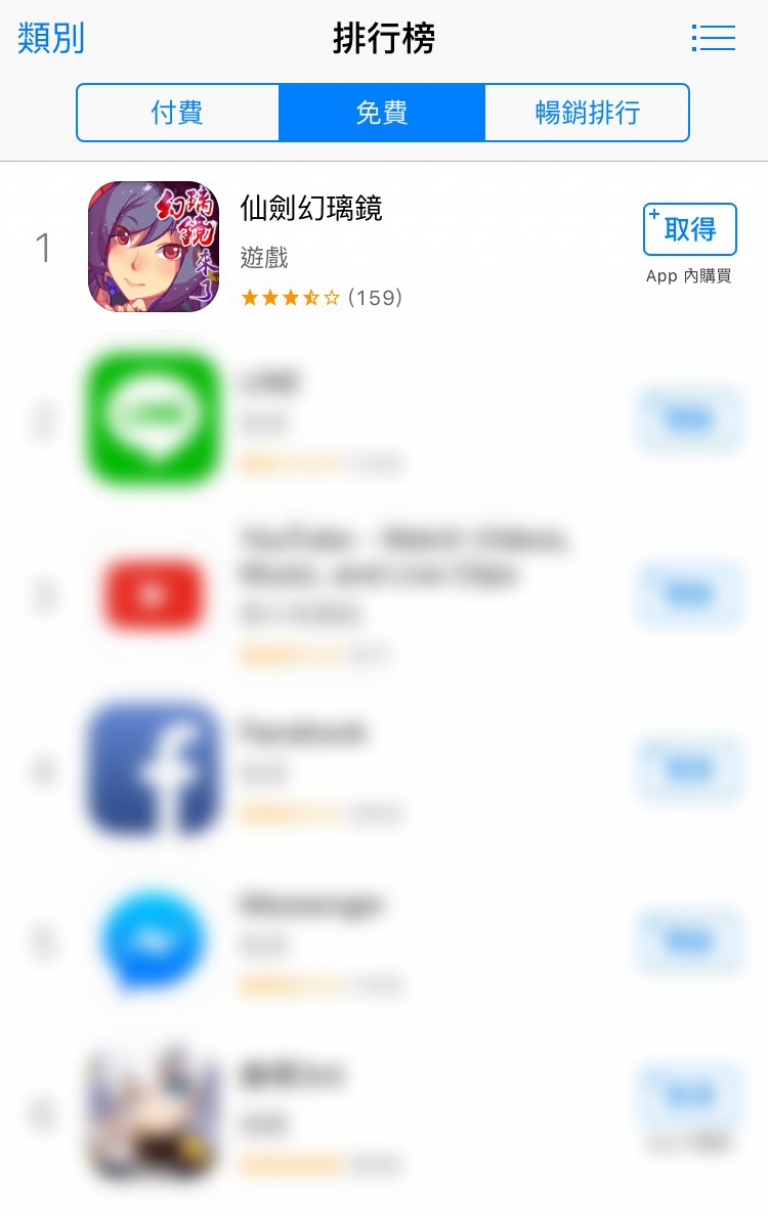Open the list view icon at top right

(713, 38)
